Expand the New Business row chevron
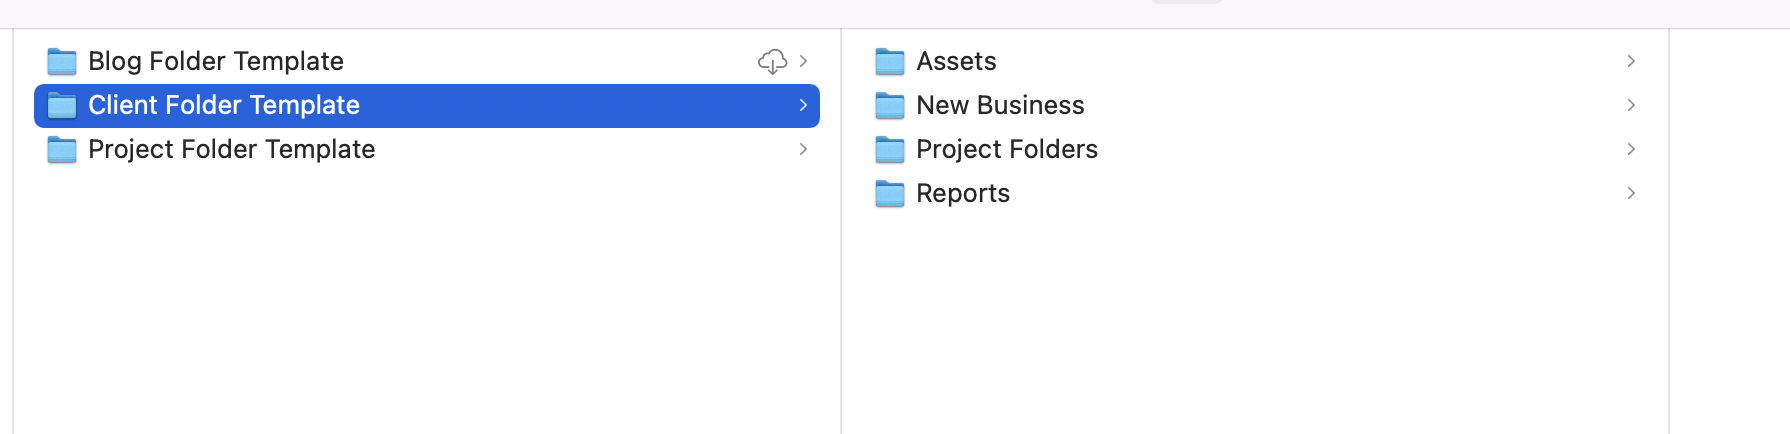Viewport: 1790px width, 434px height. [1631, 105]
